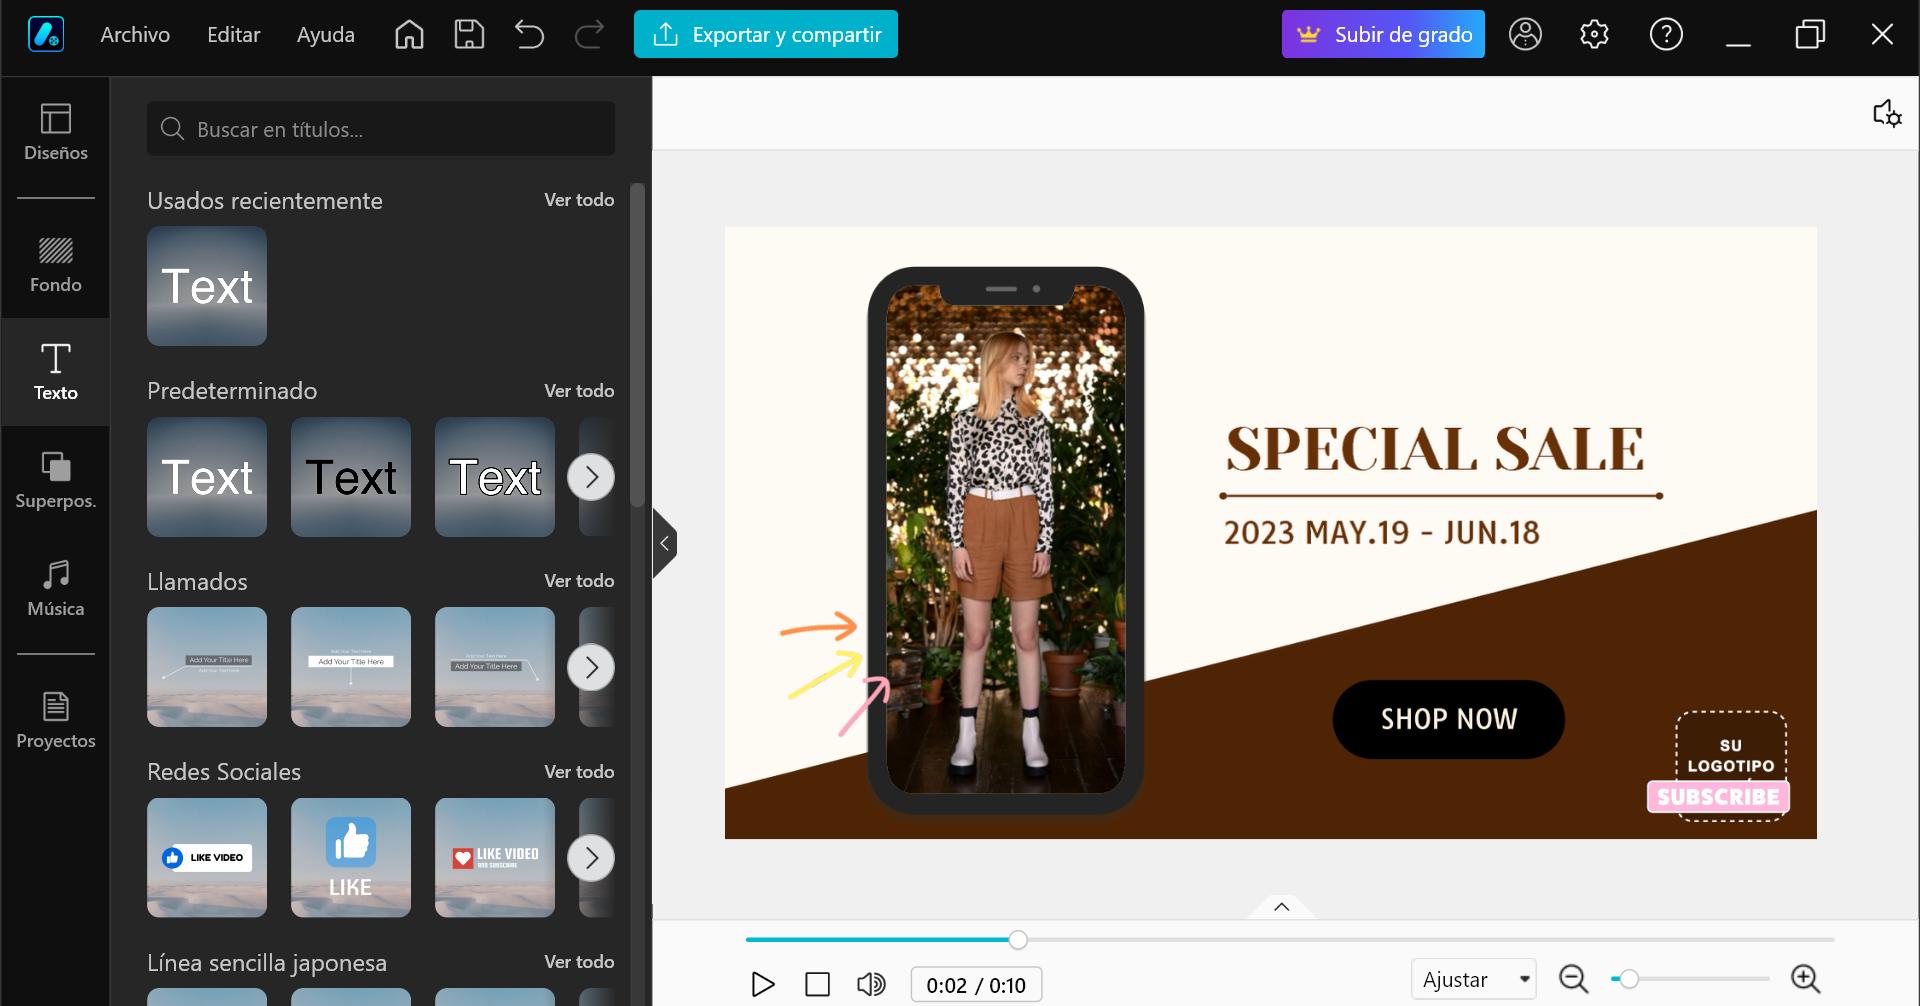Select the Superpos. panel
This screenshot has height=1006, width=1920.
pos(55,478)
